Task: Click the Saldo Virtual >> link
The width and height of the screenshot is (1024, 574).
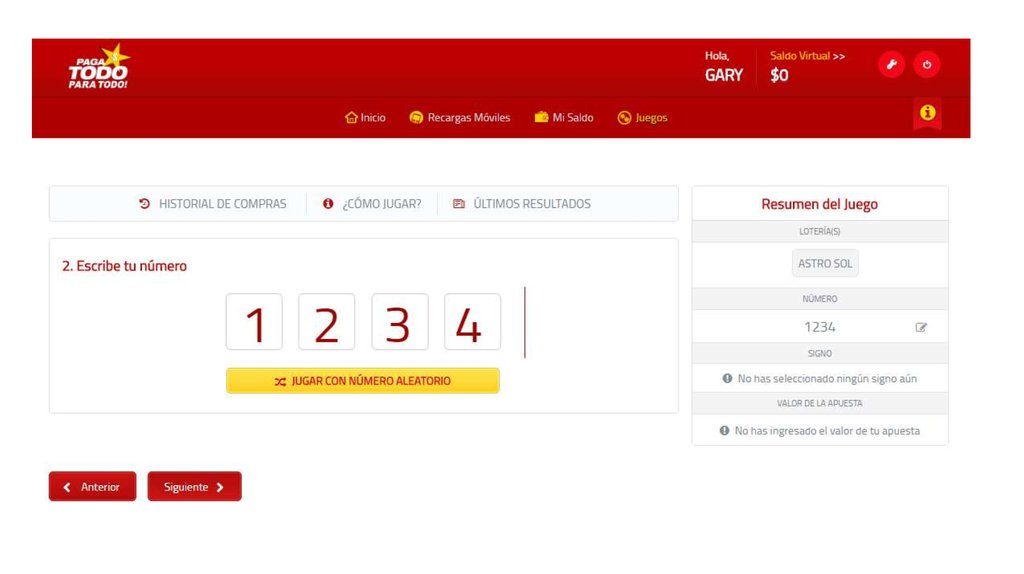Action: (x=807, y=56)
